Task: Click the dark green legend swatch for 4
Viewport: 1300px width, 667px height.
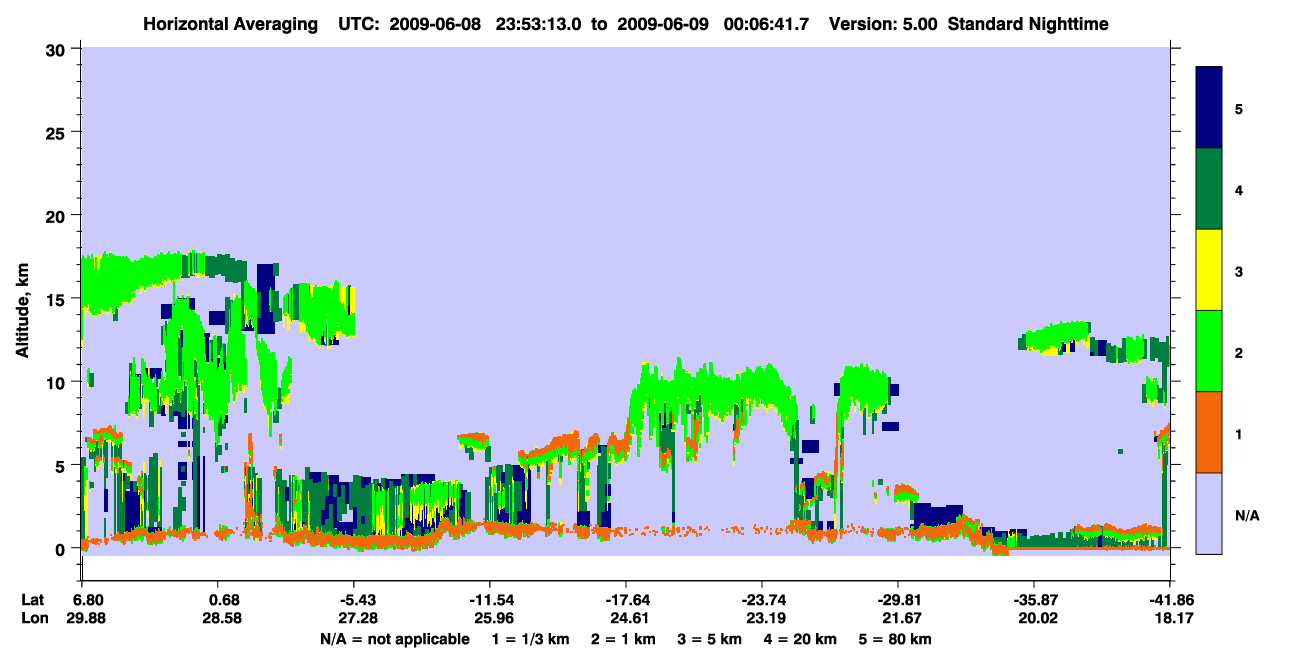Action: (x=1209, y=189)
